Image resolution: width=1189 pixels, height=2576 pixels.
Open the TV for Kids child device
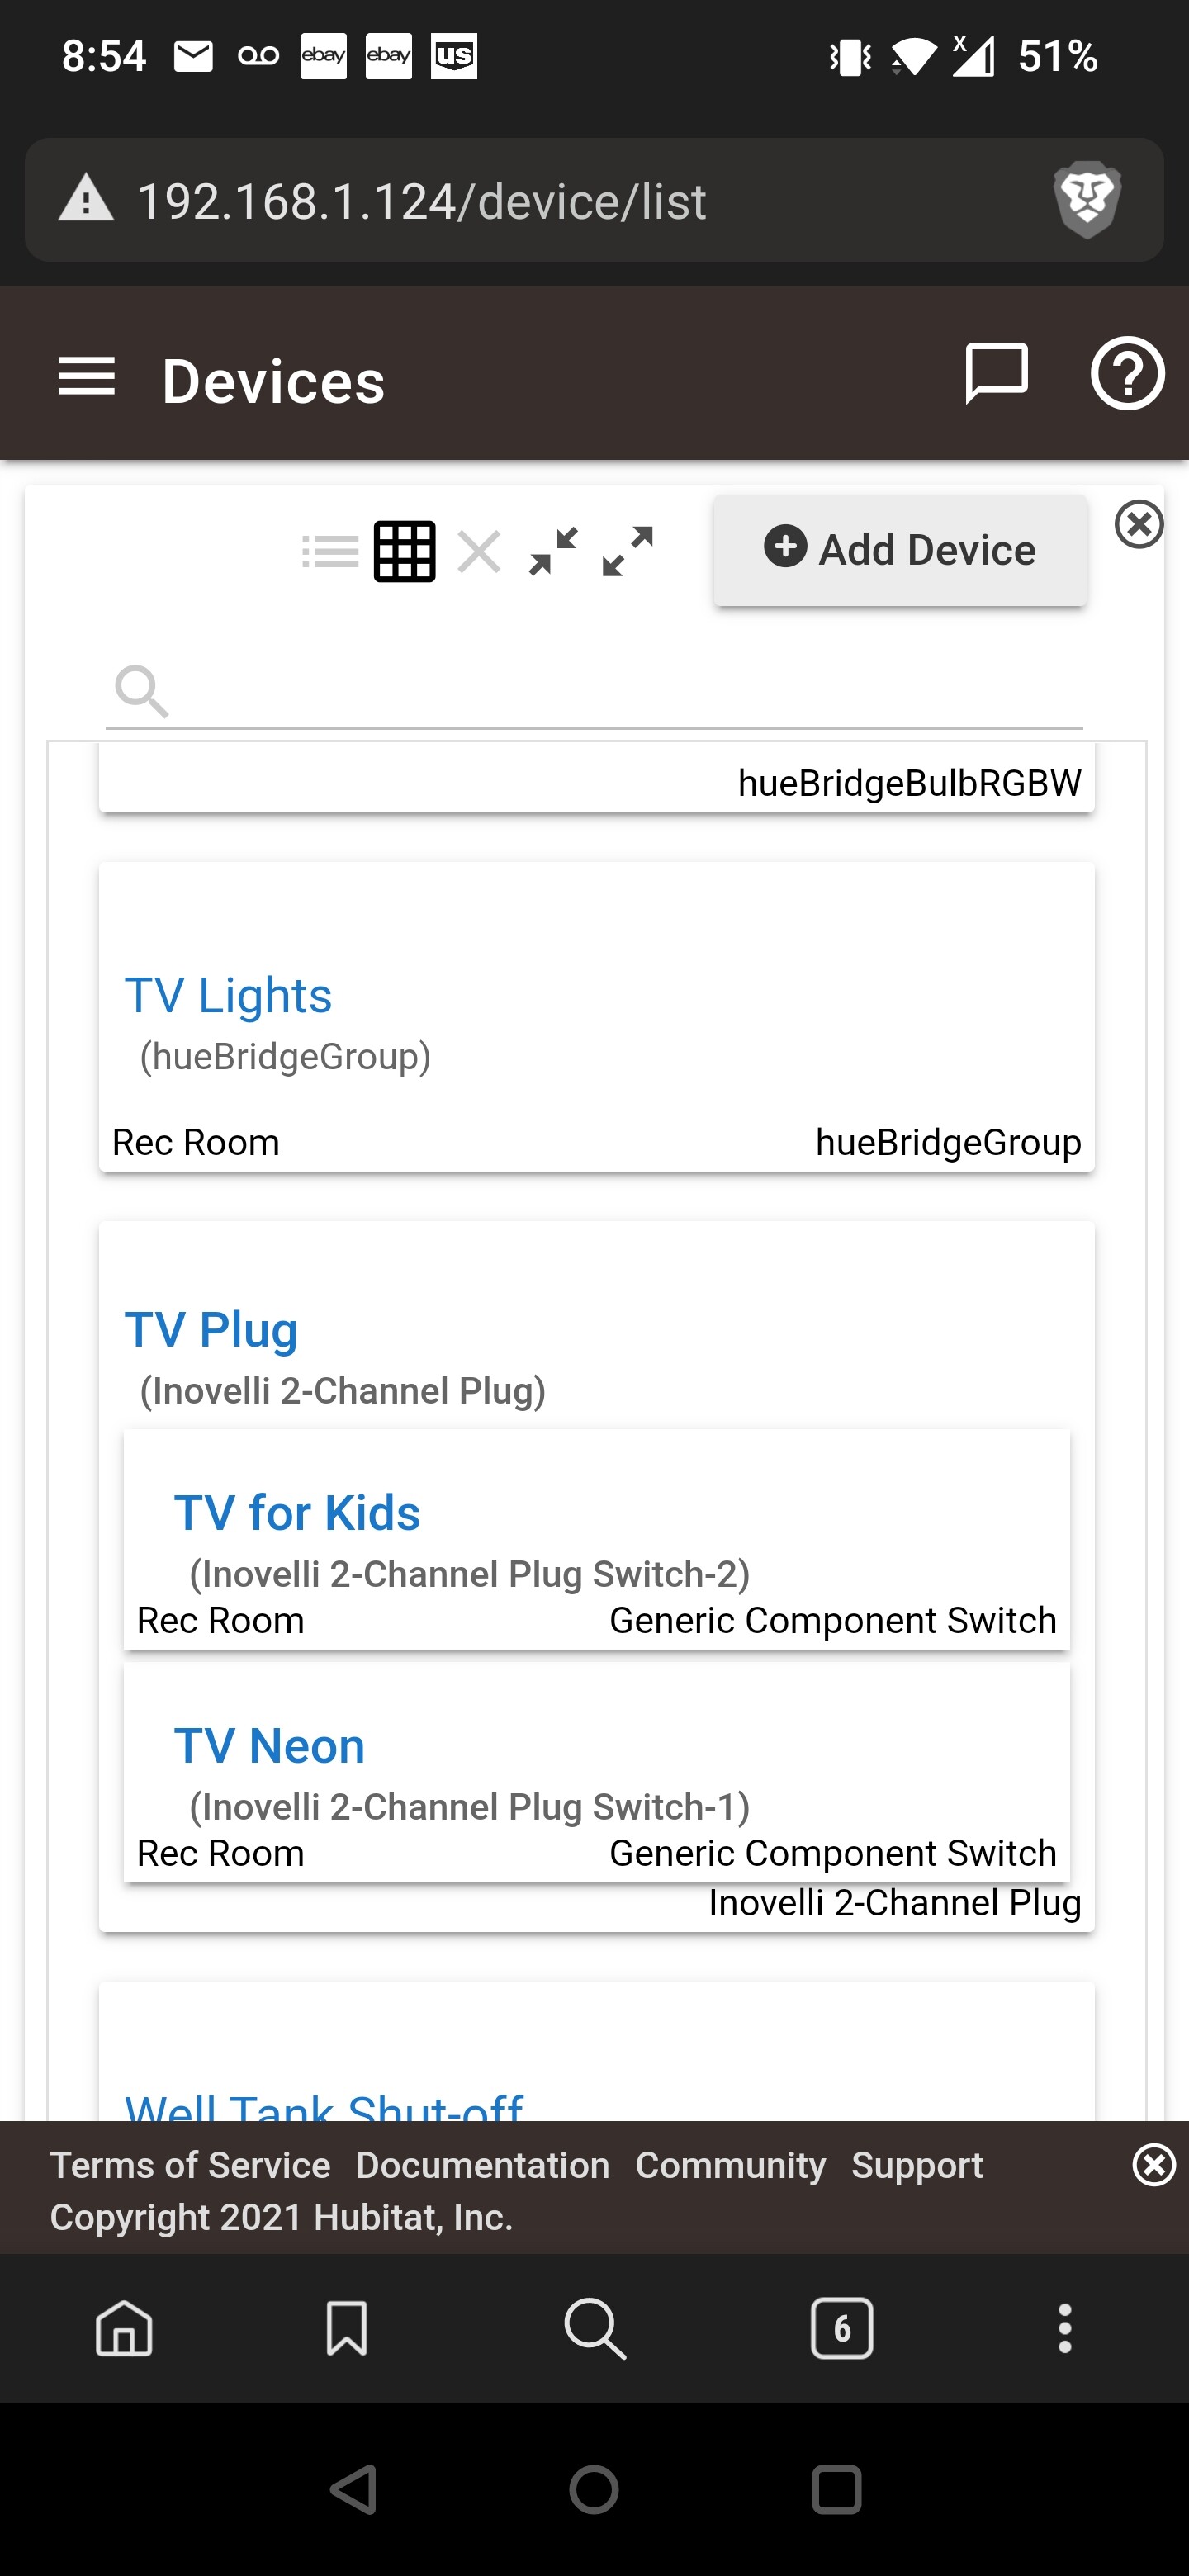pyautogui.click(x=297, y=1512)
